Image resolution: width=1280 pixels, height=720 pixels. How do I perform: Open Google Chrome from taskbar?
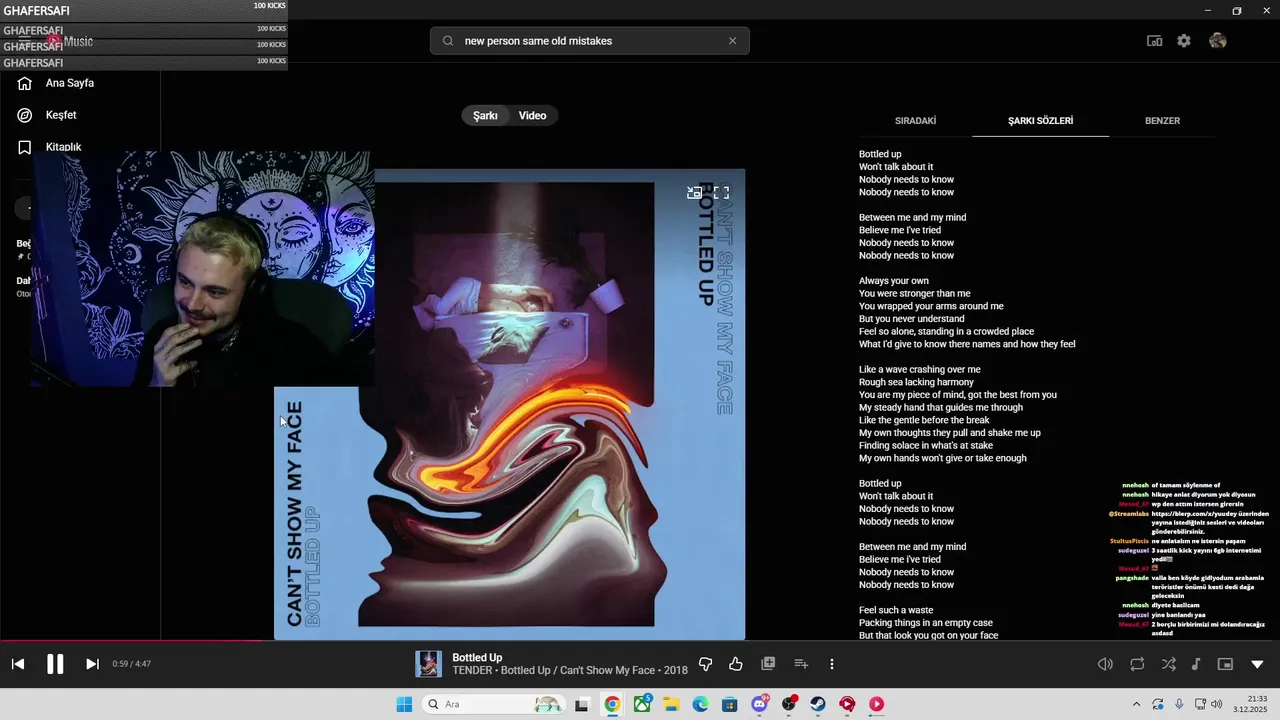[x=612, y=704]
